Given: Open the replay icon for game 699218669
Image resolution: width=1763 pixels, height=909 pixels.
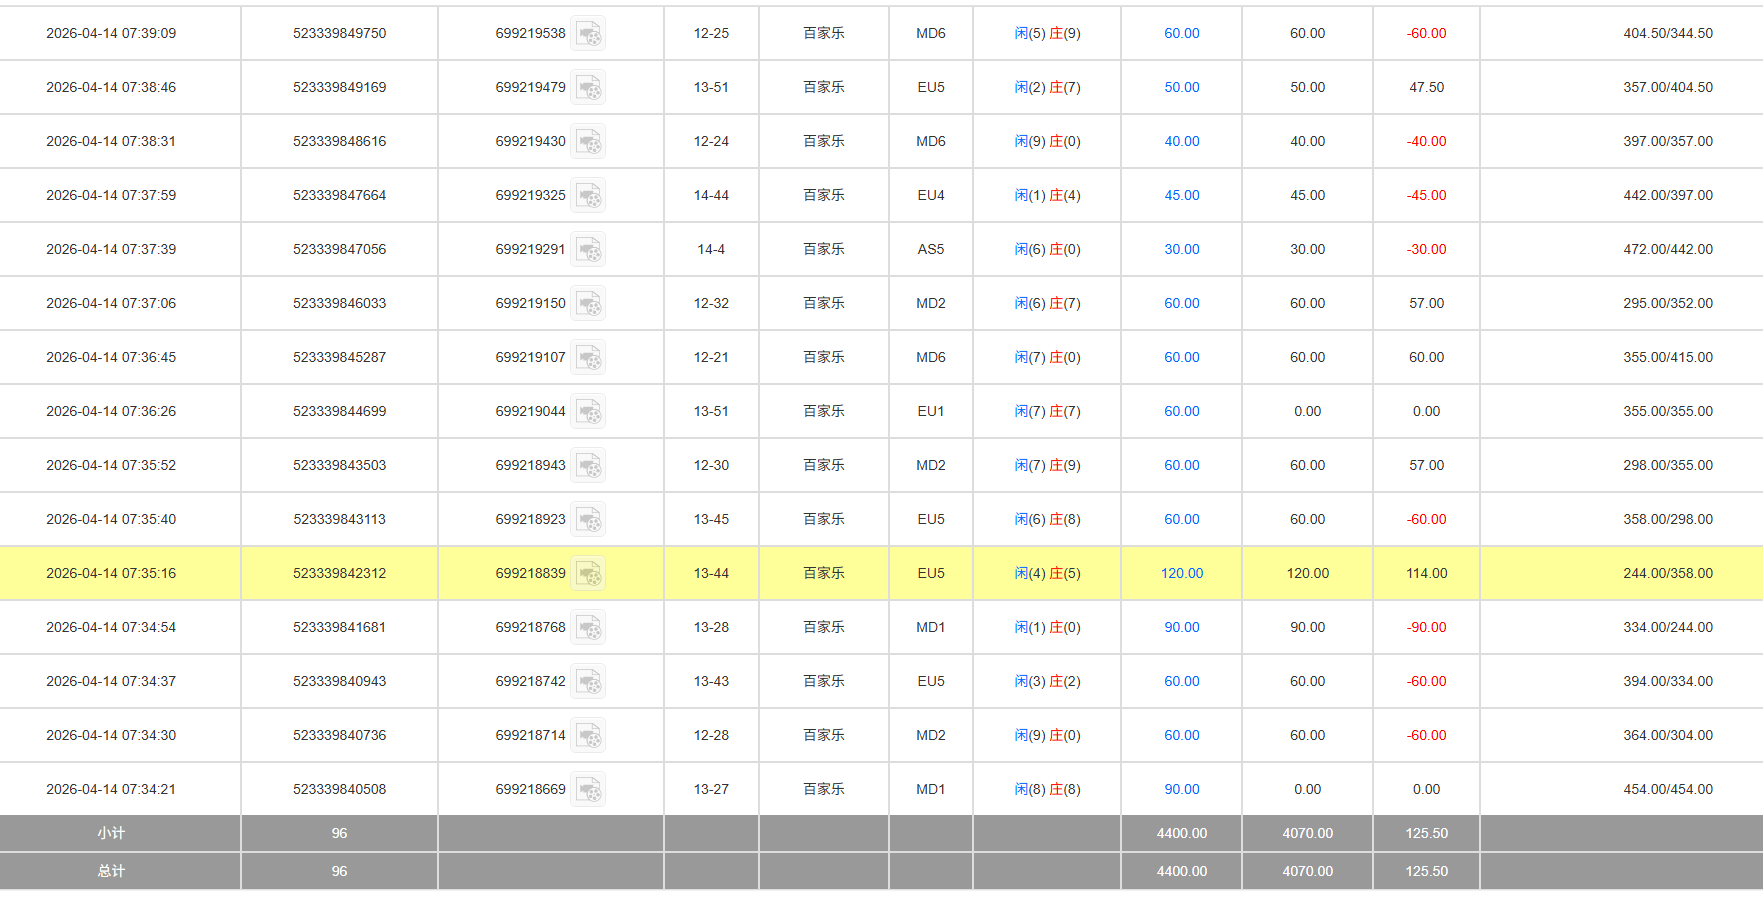Looking at the screenshot, I should point(588,790).
